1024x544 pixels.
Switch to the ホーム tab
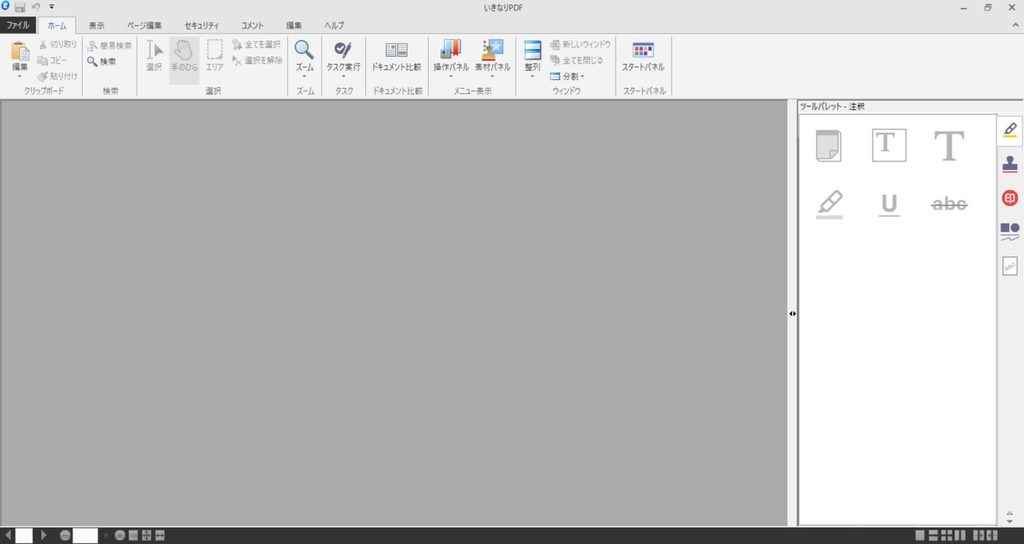57,25
